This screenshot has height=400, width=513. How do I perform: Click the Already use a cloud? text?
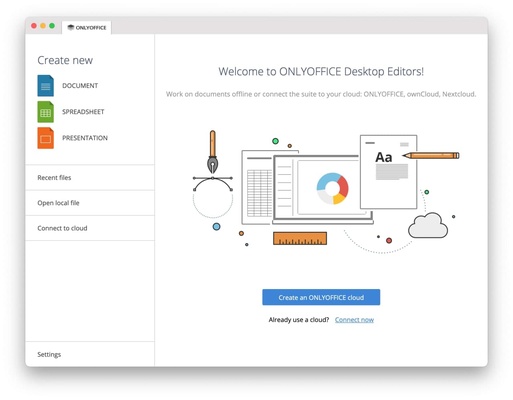point(299,320)
